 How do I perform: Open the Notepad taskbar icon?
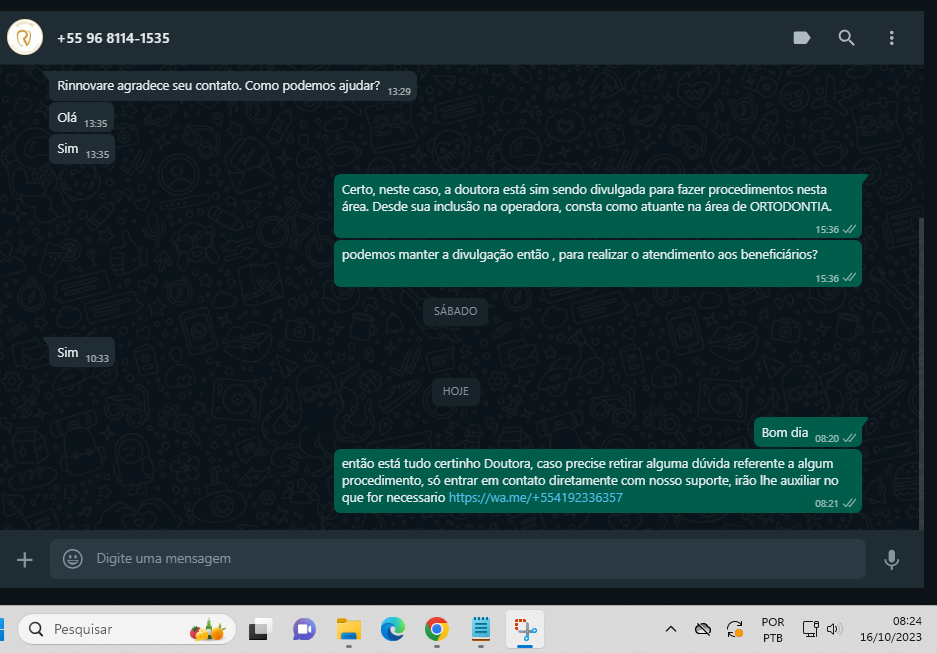[x=480, y=629]
